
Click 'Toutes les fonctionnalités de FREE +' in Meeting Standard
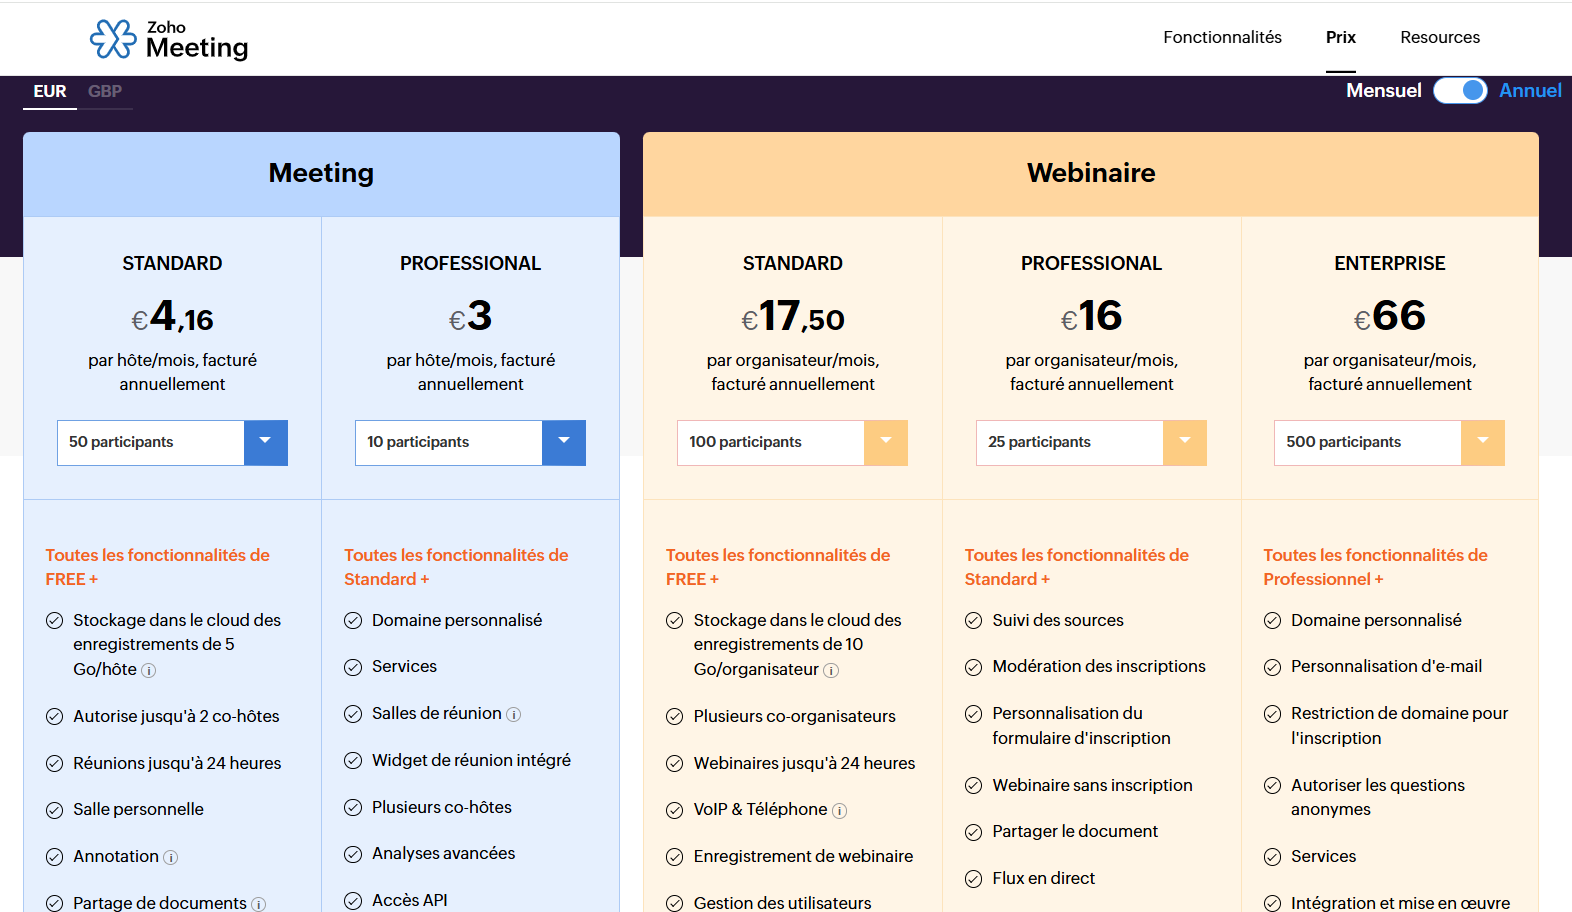coord(157,568)
